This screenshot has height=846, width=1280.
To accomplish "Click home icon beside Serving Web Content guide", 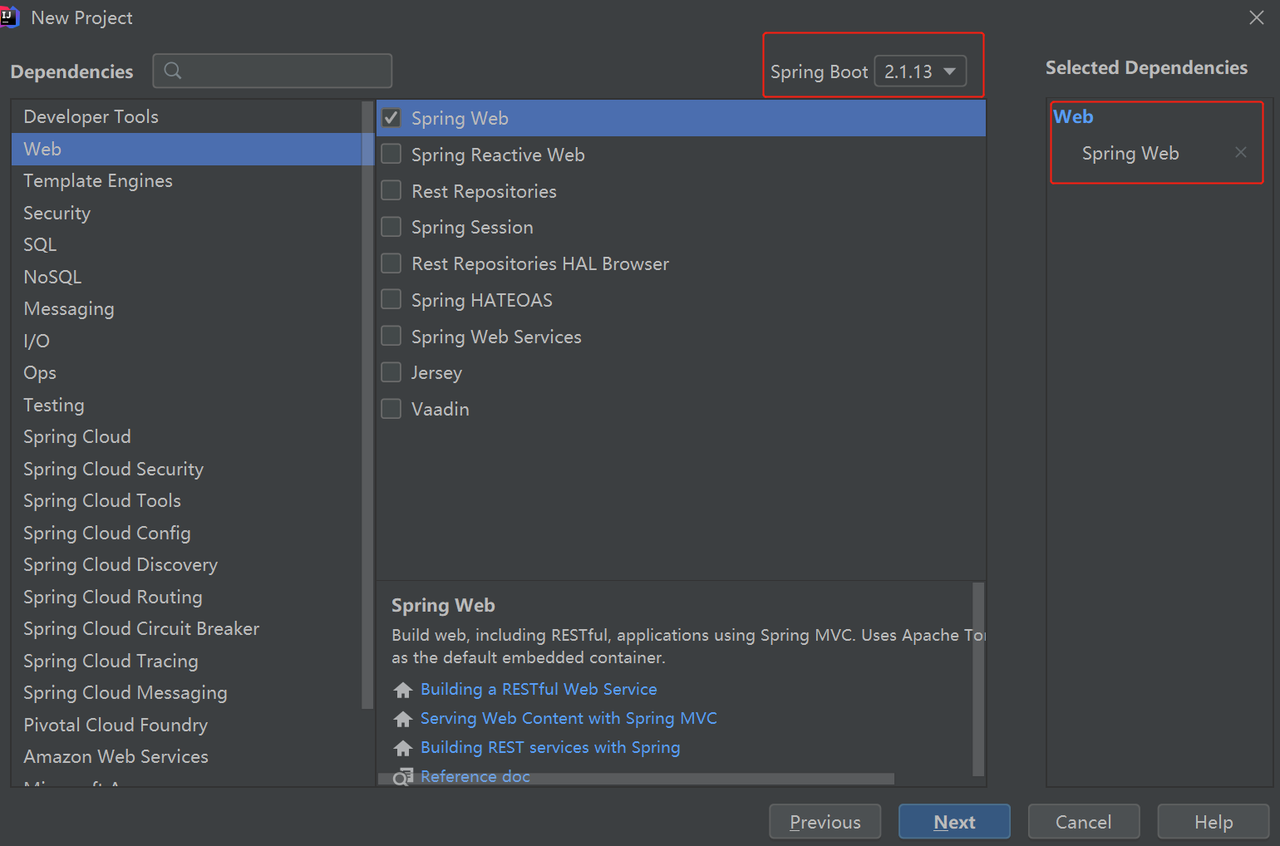I will (403, 719).
